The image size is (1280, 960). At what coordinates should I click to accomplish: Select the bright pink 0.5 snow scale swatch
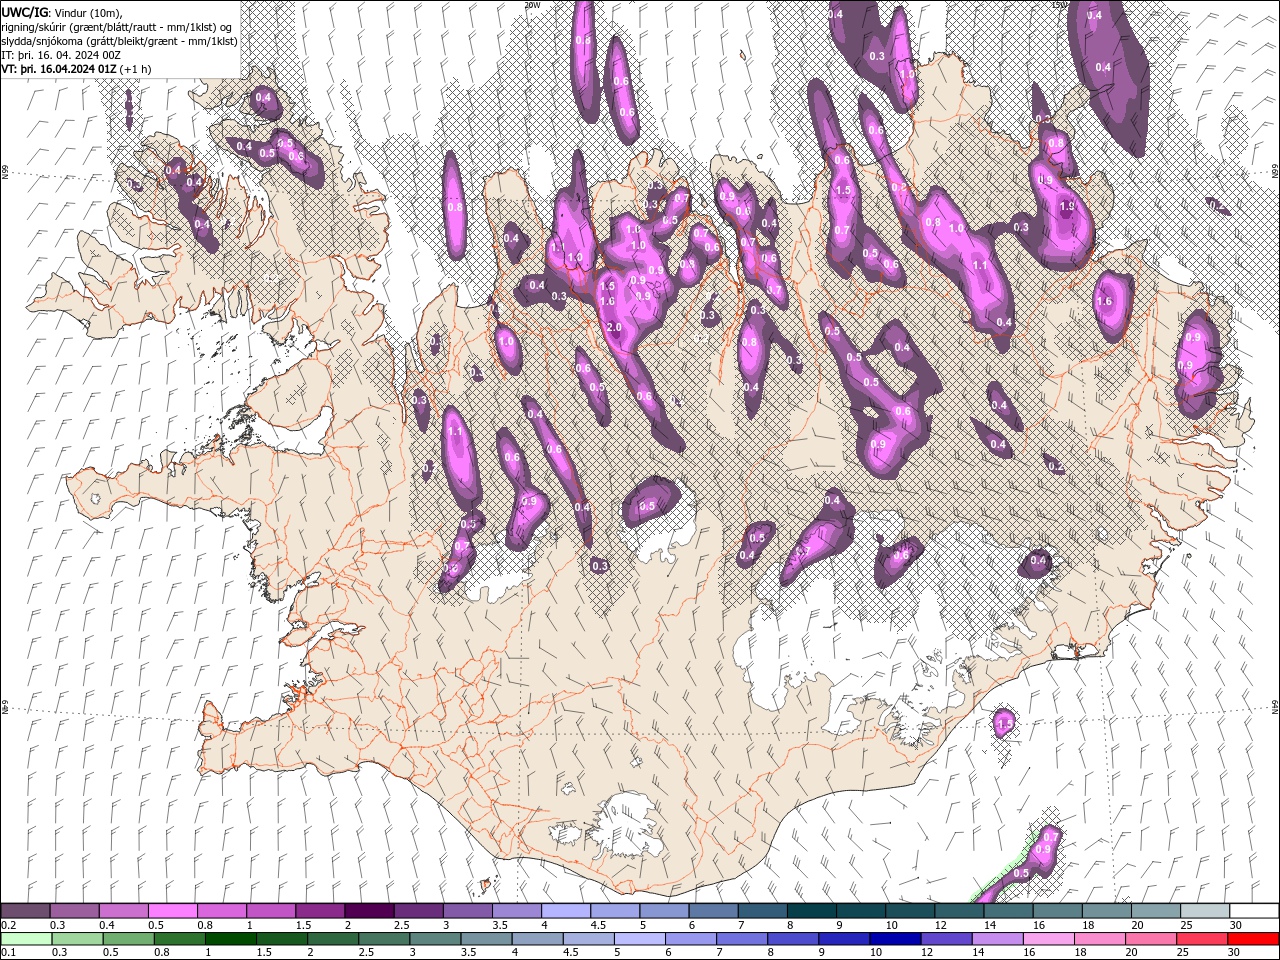tap(172, 910)
